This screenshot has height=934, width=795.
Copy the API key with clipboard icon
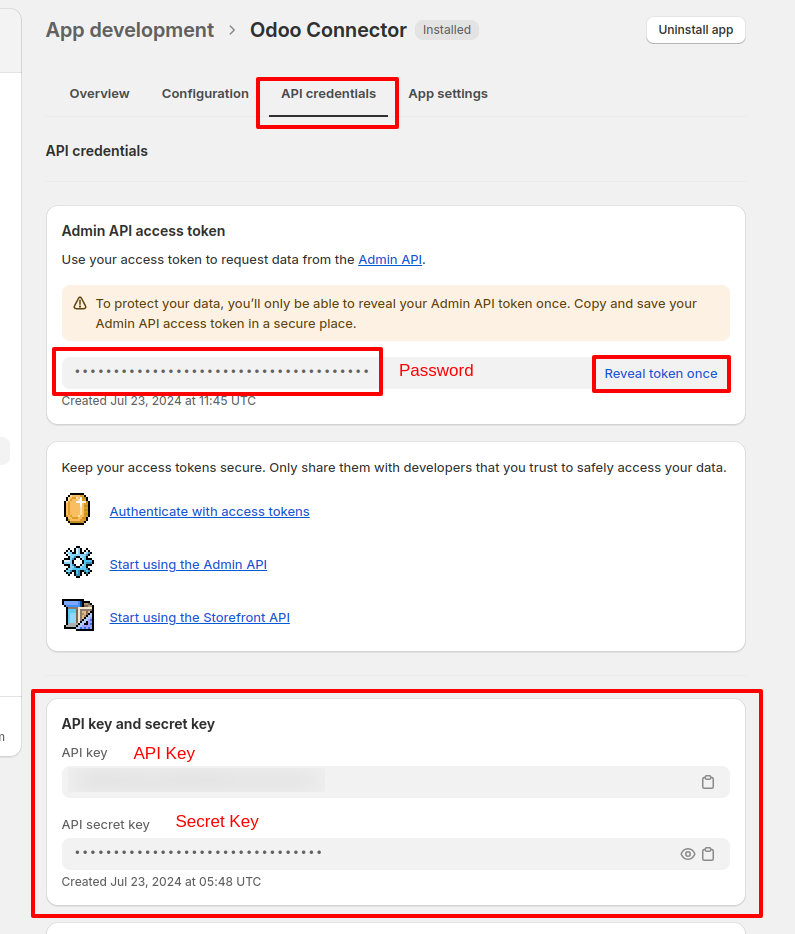(x=707, y=782)
